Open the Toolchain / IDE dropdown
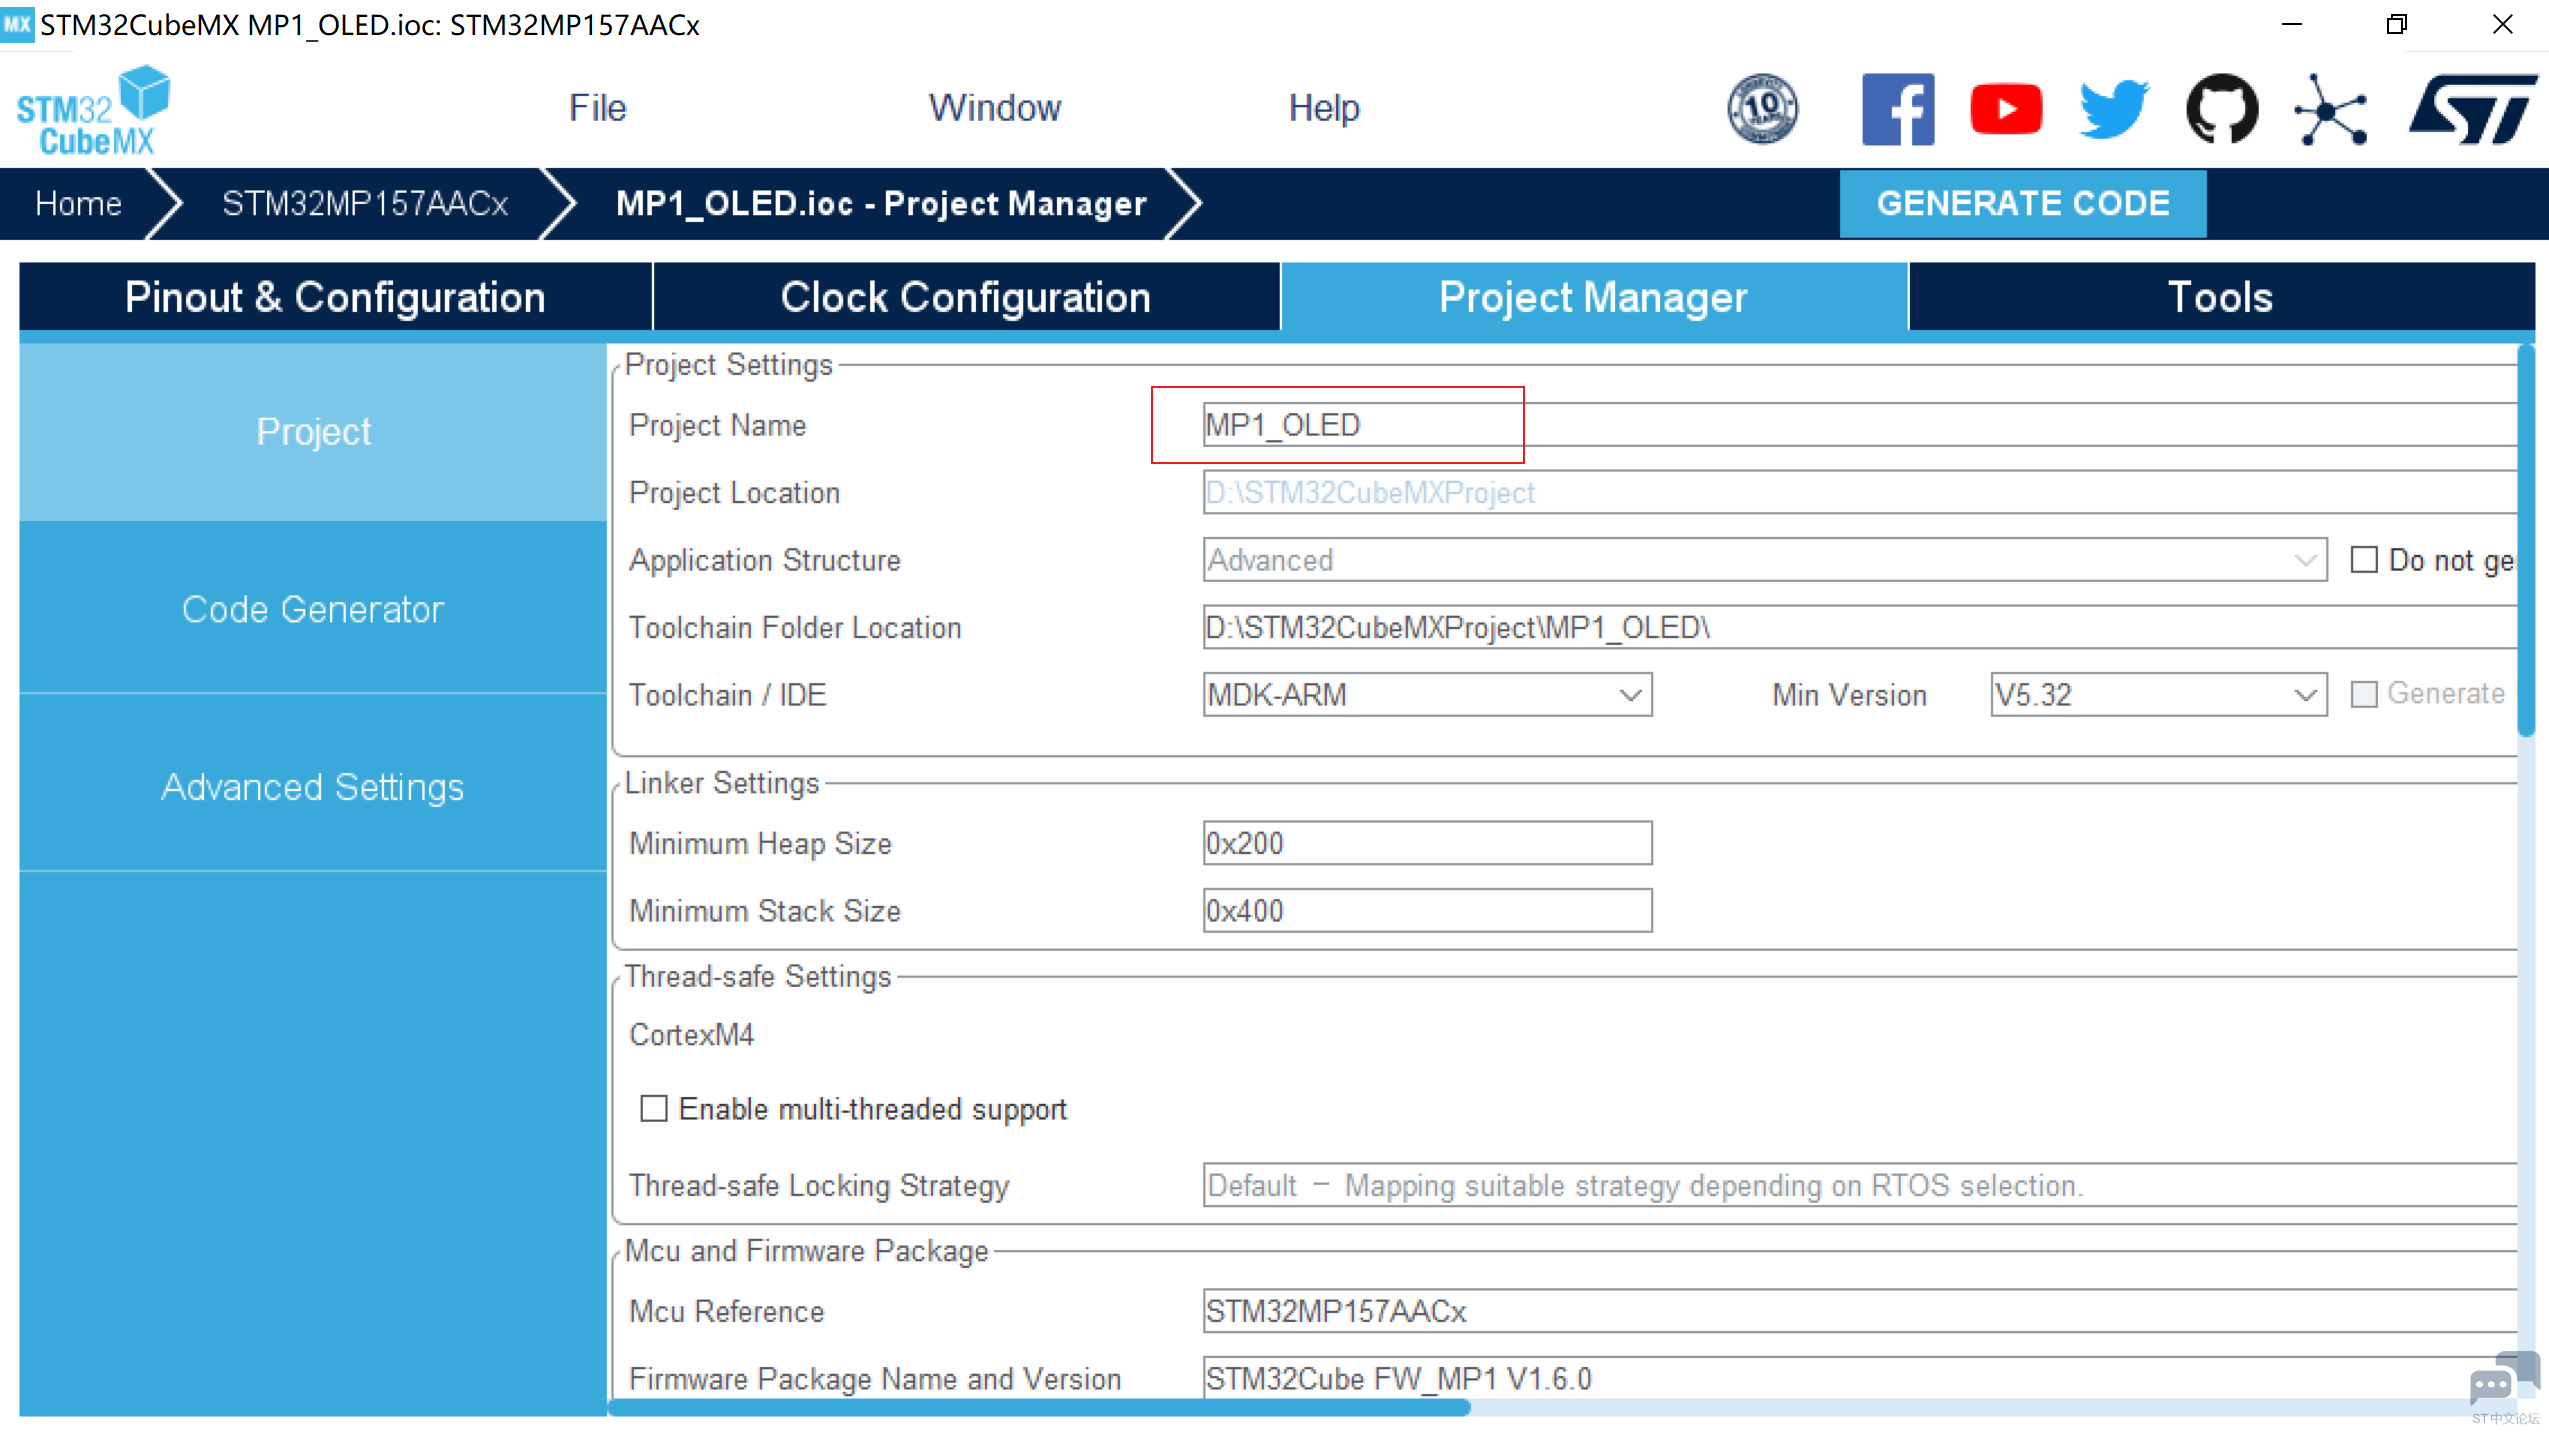Screen dimensions: 2549x1434 coord(1427,694)
